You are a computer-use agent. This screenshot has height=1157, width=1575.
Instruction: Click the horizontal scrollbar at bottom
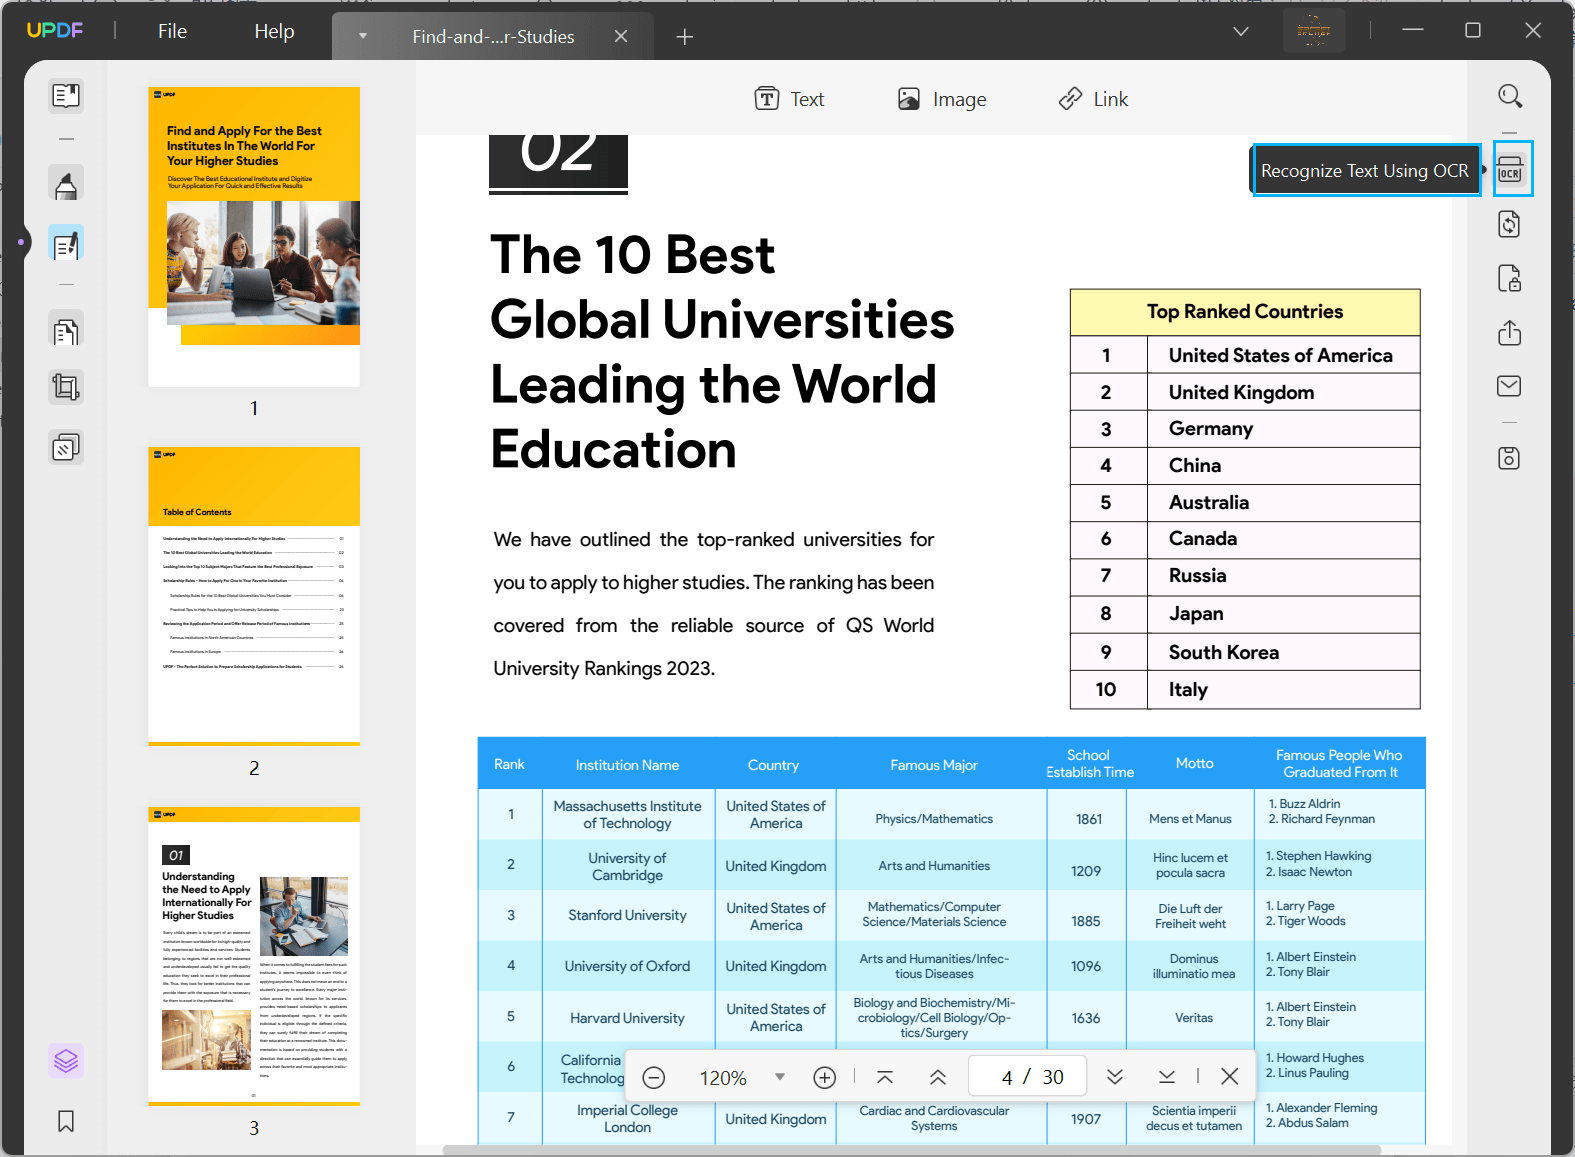pyautogui.click(x=912, y=1150)
